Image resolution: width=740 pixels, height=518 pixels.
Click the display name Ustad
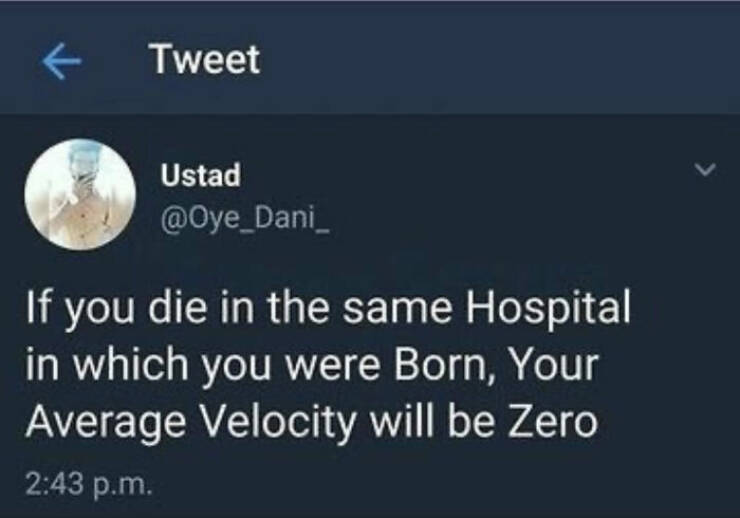200,176
